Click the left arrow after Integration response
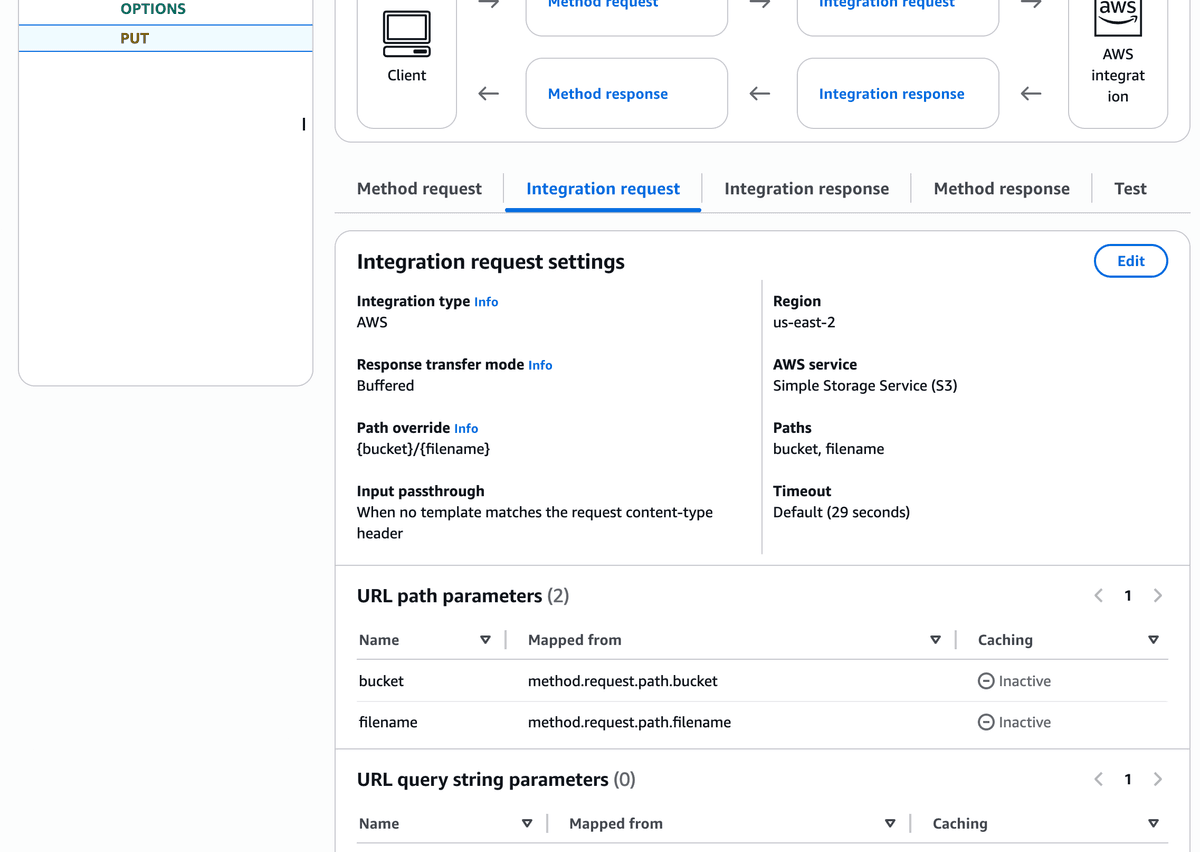This screenshot has height=852, width=1200. coord(1031,94)
